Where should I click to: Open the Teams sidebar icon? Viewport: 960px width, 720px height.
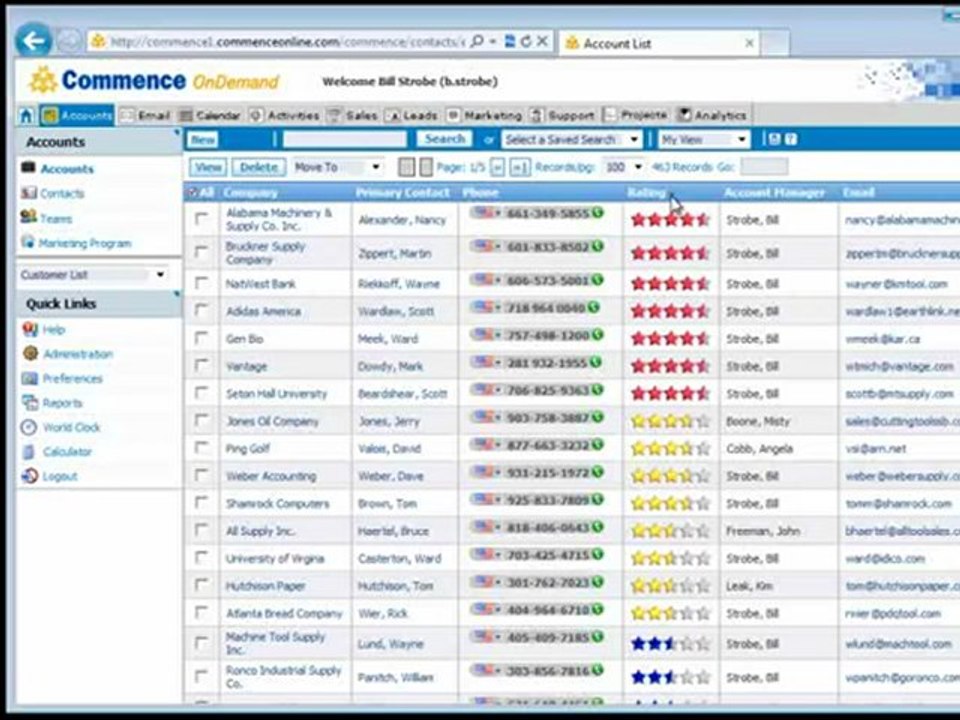[x=29, y=217]
